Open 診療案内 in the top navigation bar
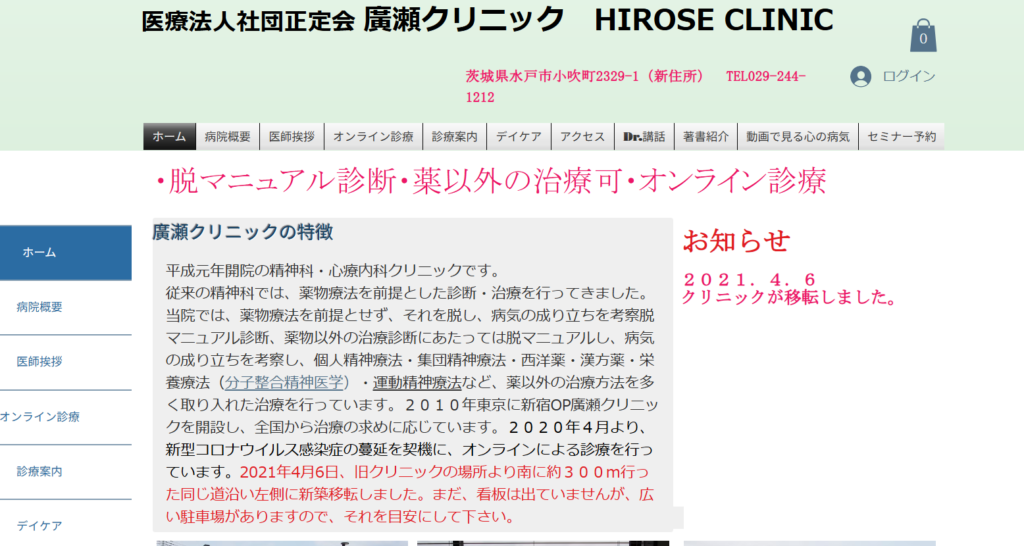The height and width of the screenshot is (546, 1024). [x=455, y=137]
